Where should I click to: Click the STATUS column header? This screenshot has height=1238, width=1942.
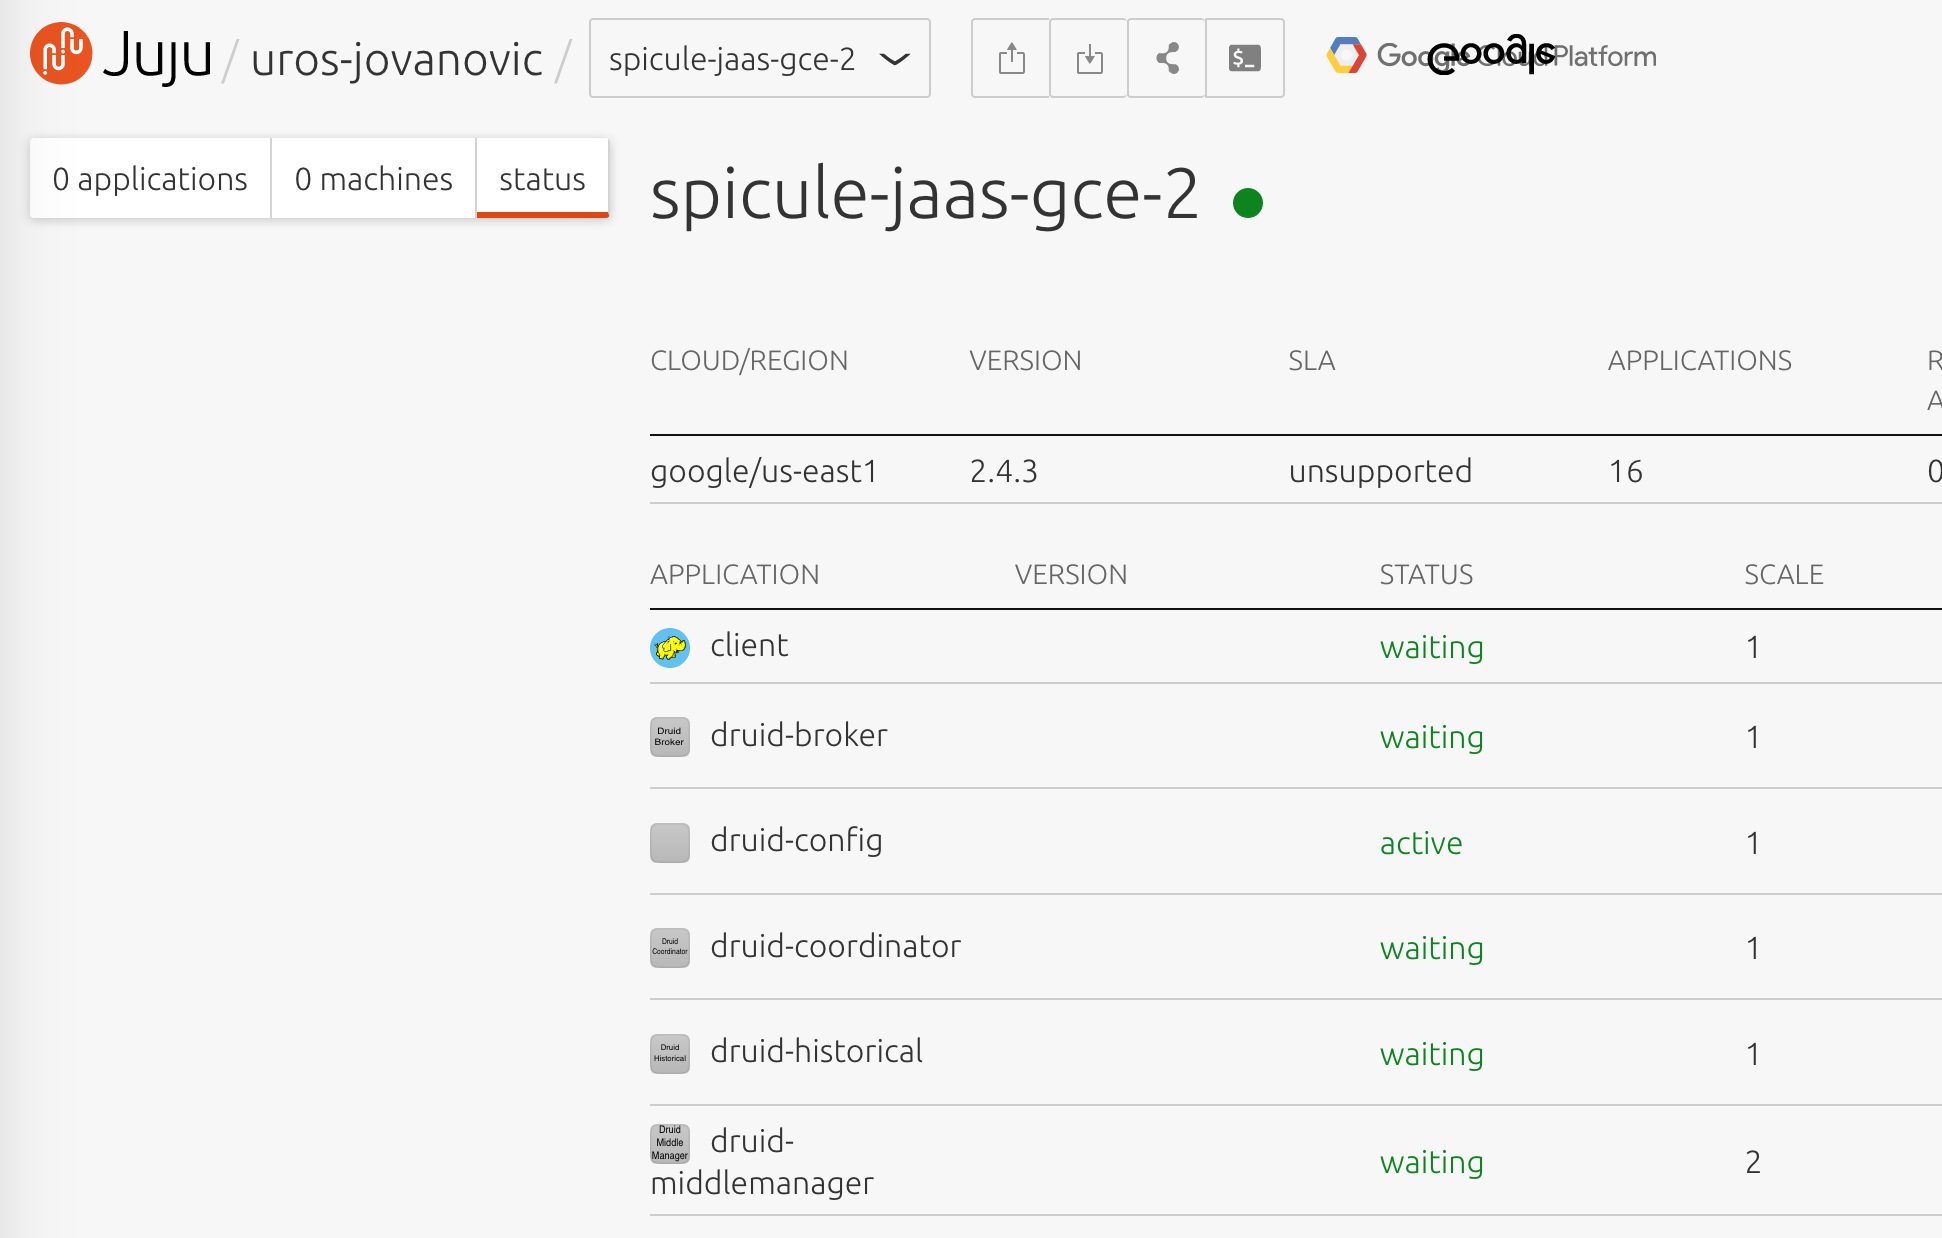1427,575
